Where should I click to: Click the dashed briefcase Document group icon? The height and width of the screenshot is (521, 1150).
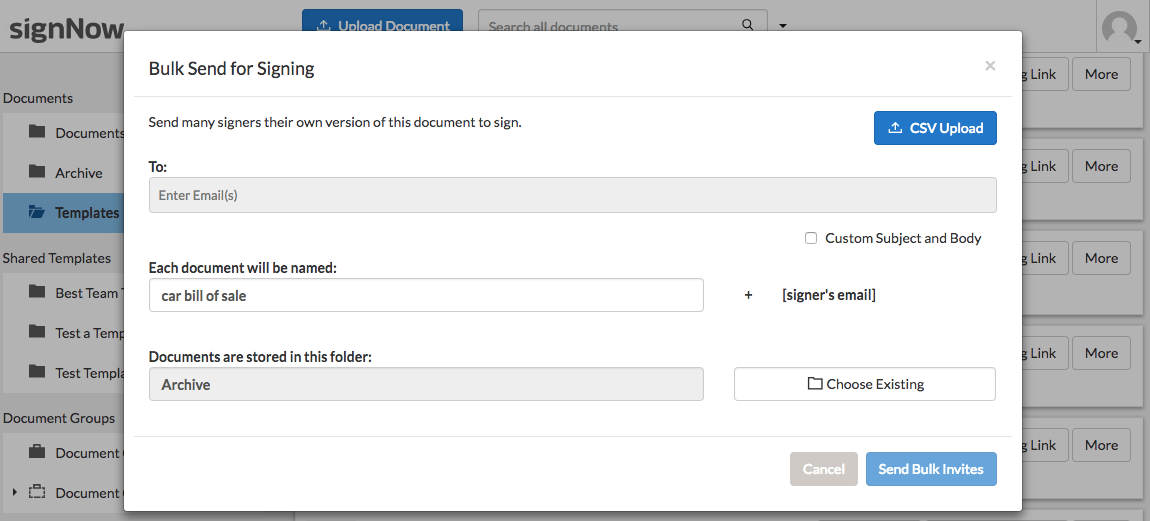(x=37, y=492)
